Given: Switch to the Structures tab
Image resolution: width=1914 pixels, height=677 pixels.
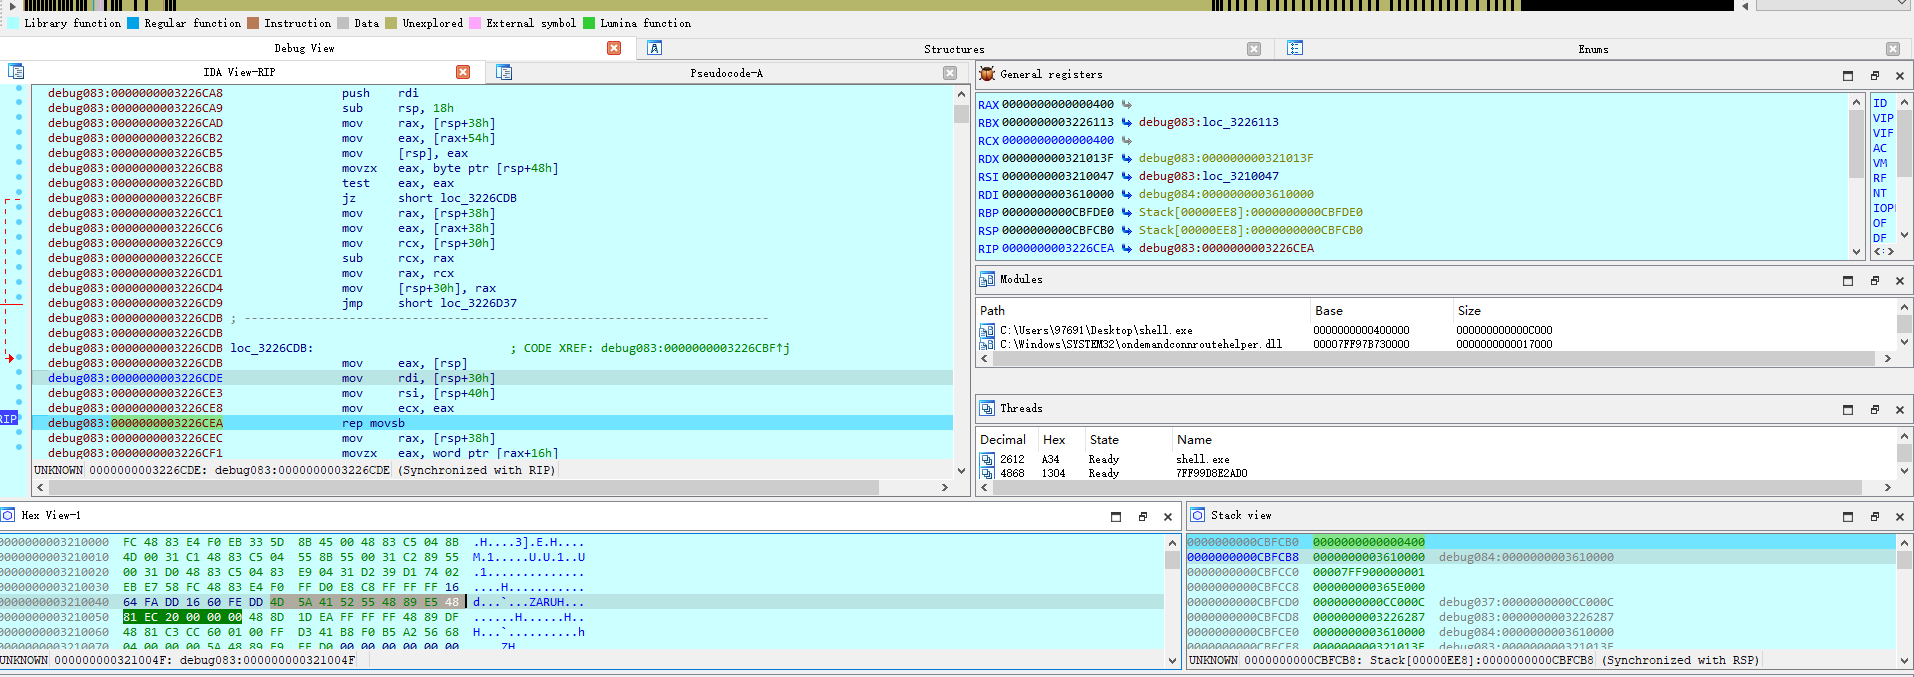Looking at the screenshot, I should coord(954,49).
